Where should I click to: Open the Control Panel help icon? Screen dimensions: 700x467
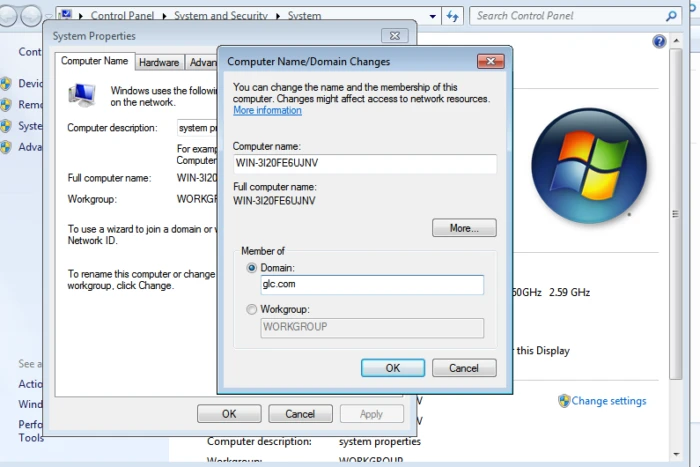tap(659, 42)
